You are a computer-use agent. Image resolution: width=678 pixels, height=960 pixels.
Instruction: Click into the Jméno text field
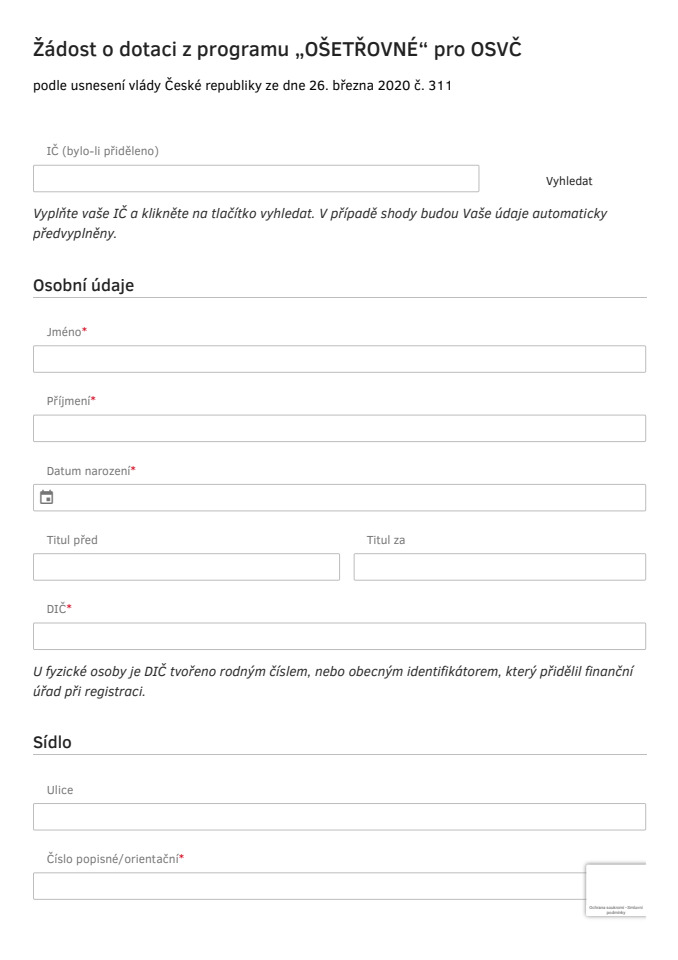(x=339, y=359)
